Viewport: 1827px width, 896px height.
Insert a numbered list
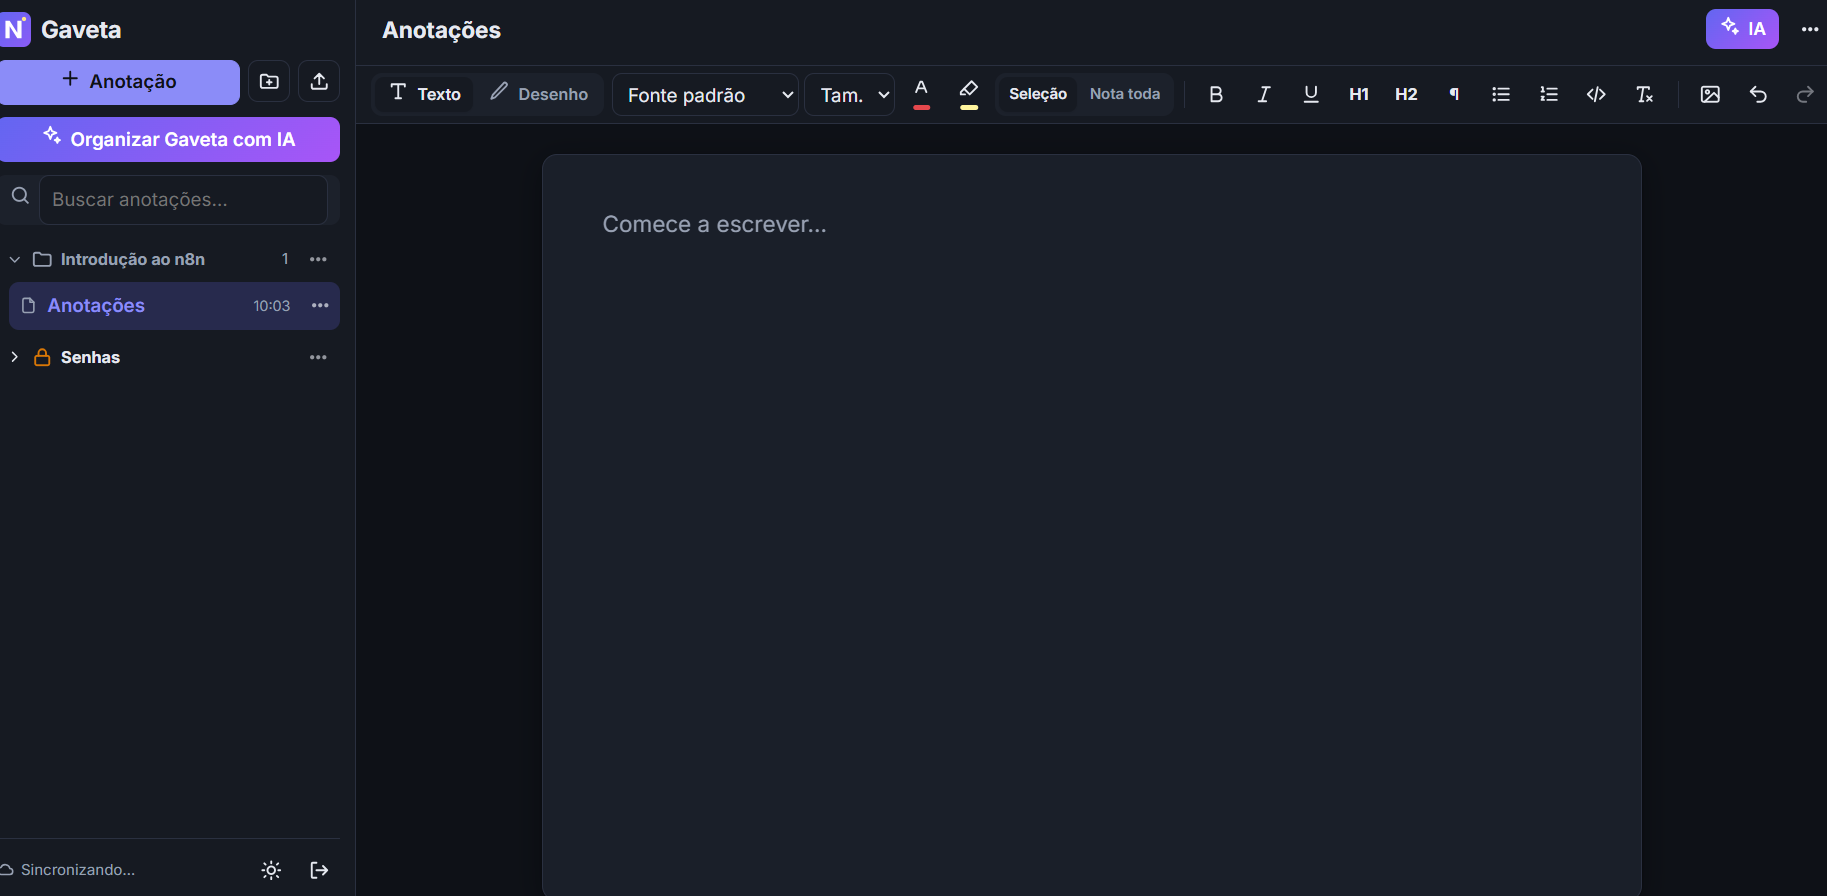click(1549, 94)
